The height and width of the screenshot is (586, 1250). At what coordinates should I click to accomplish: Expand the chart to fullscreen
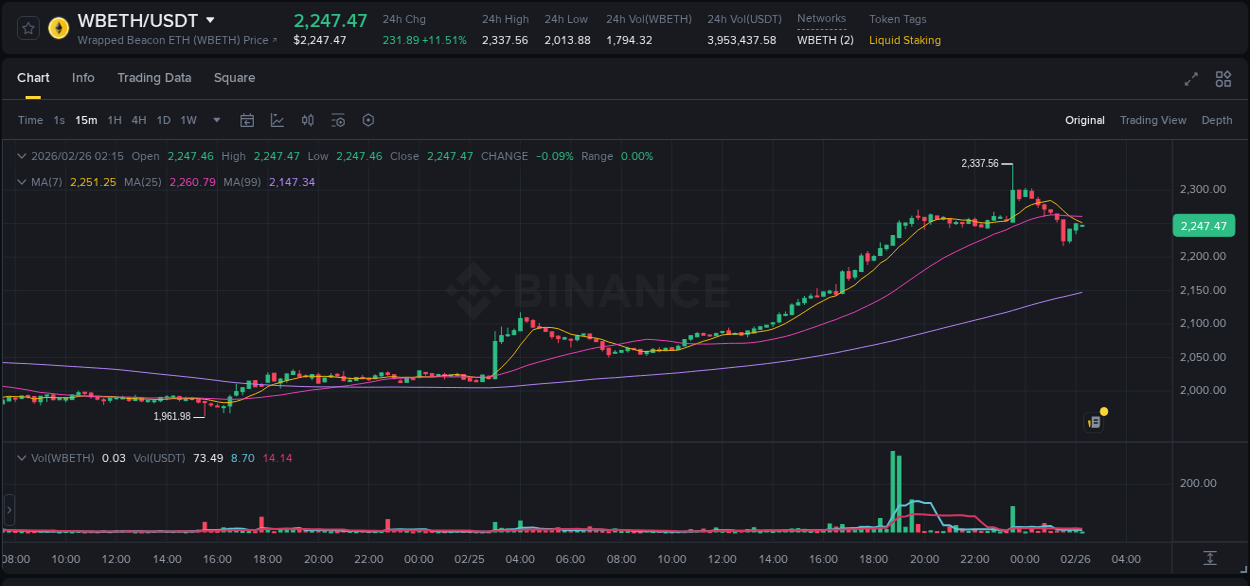tap(1190, 78)
